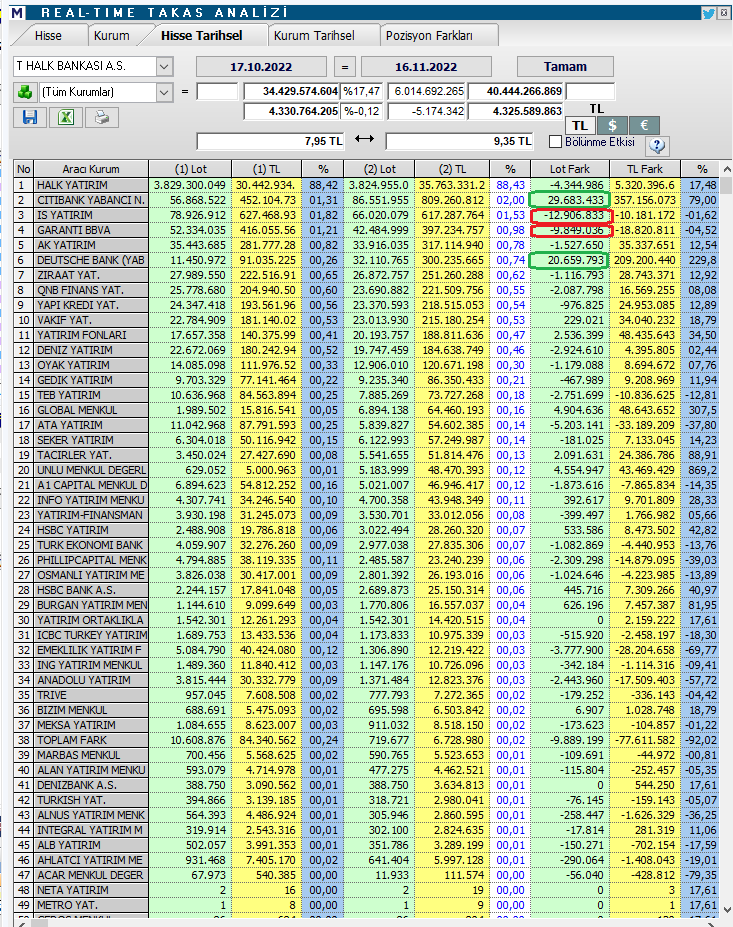Image resolution: width=733 pixels, height=927 pixels.
Task: Confirm with the Tamam button
Action: [565, 66]
